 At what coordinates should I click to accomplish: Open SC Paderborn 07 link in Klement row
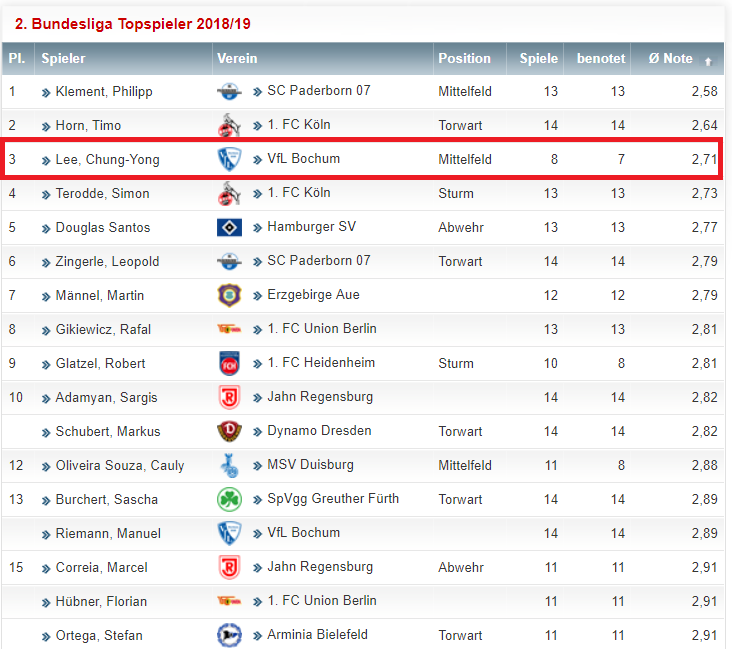click(x=319, y=90)
